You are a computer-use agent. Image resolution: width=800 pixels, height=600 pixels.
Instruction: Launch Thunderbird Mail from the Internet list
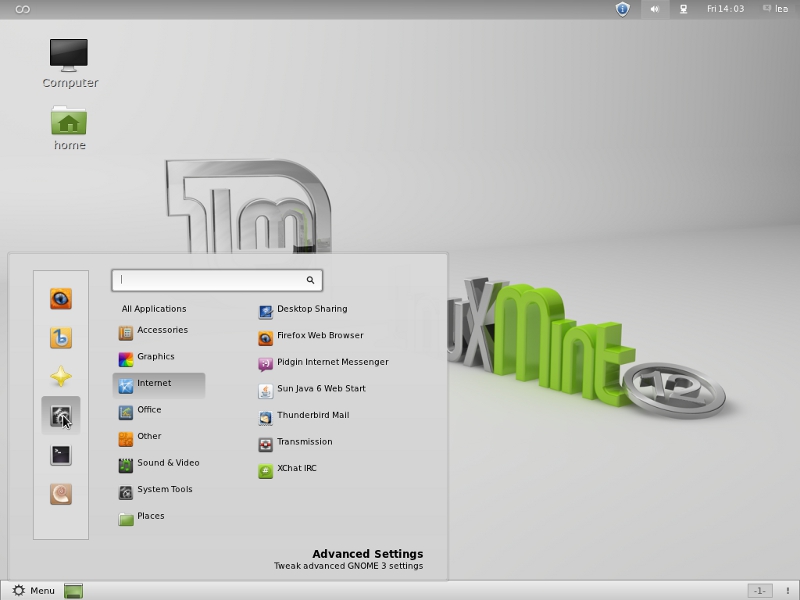(312, 415)
